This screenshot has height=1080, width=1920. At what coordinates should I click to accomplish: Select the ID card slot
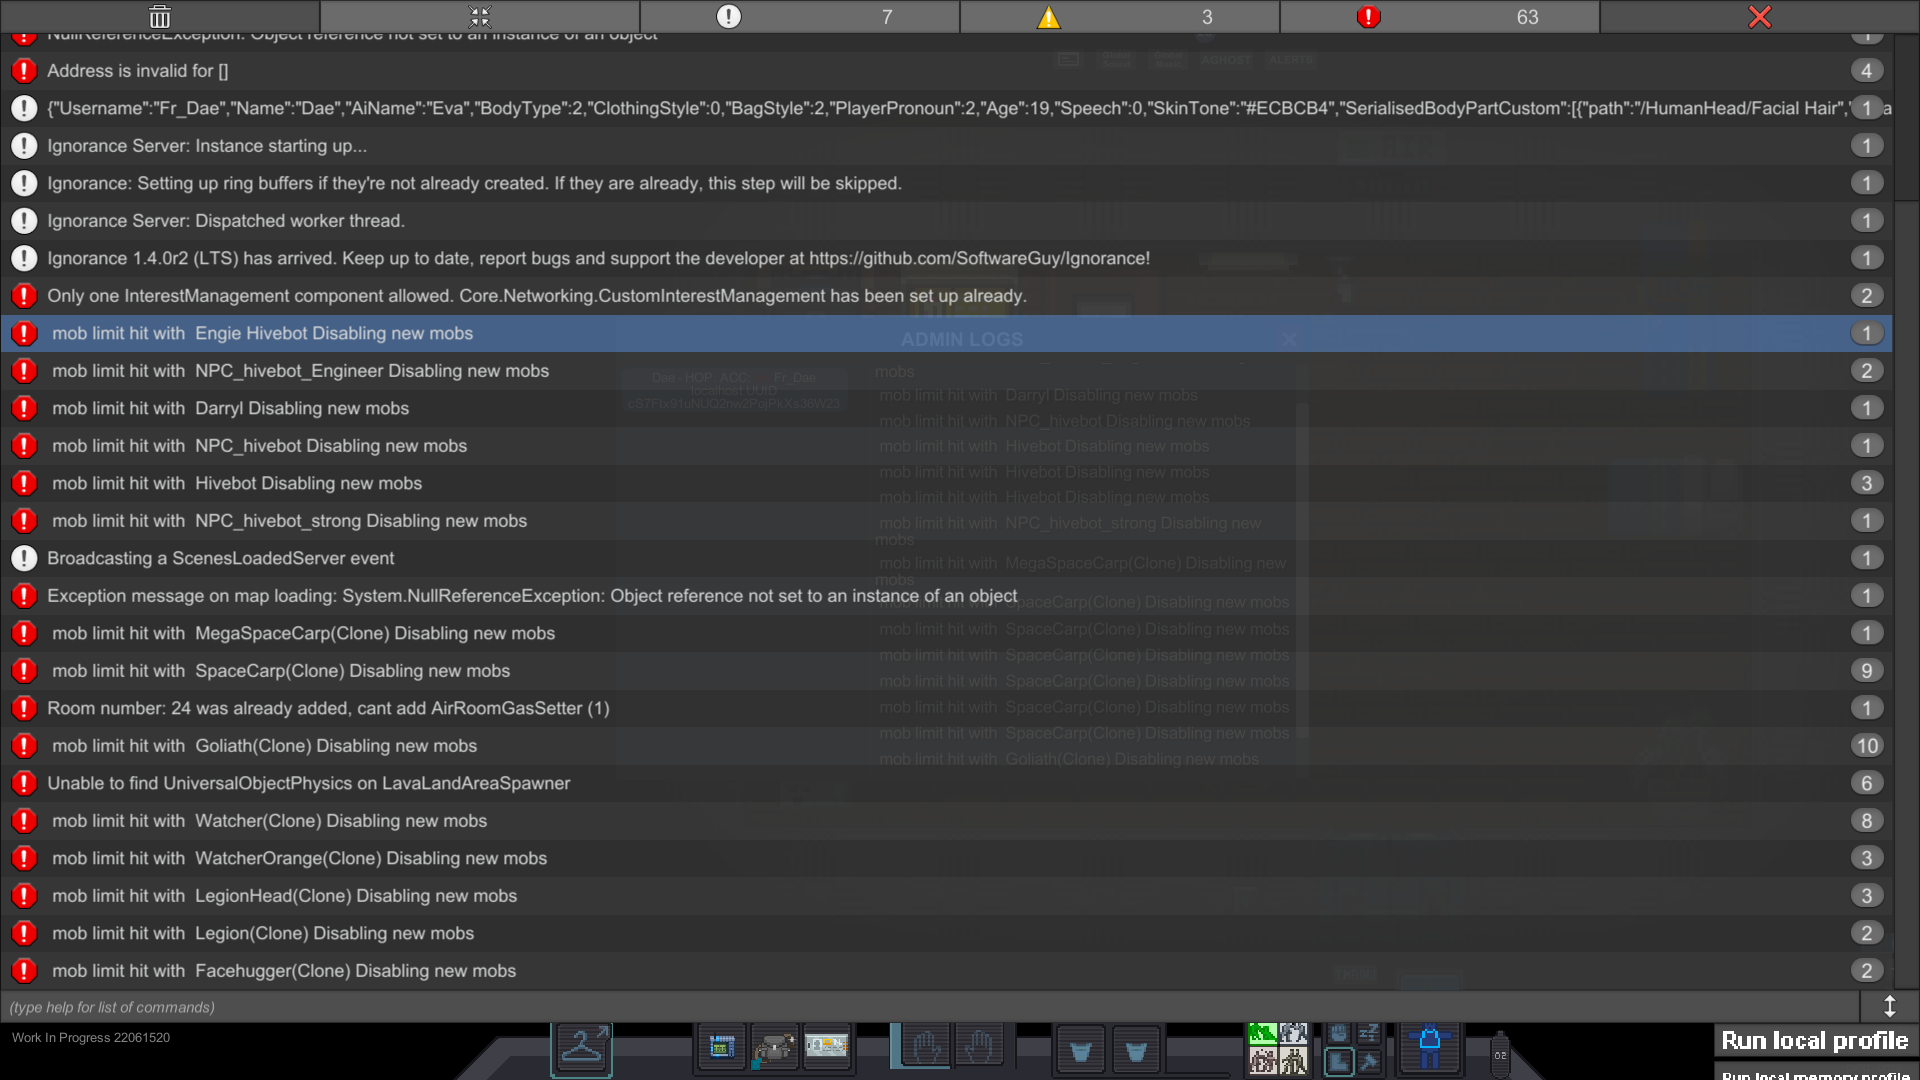coord(827,1047)
